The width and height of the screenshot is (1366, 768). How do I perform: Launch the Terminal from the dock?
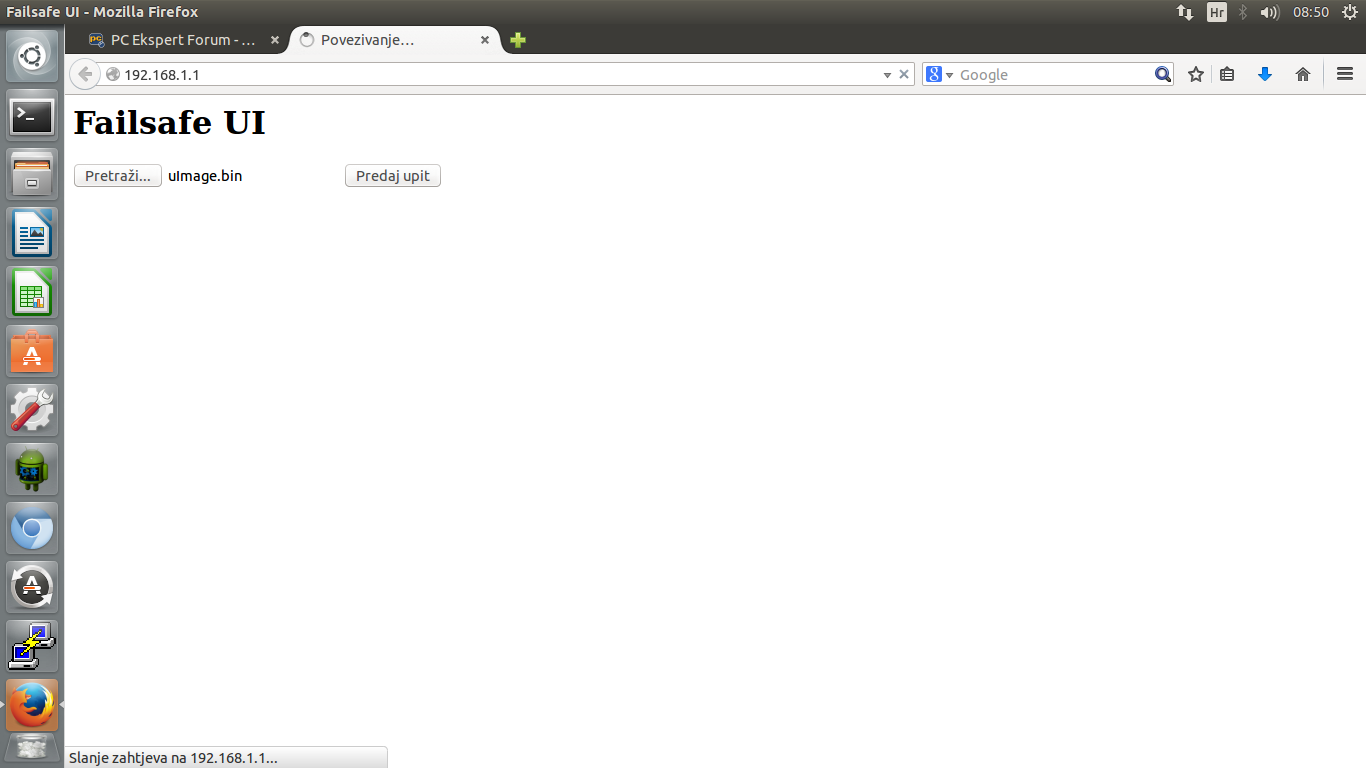point(32,116)
